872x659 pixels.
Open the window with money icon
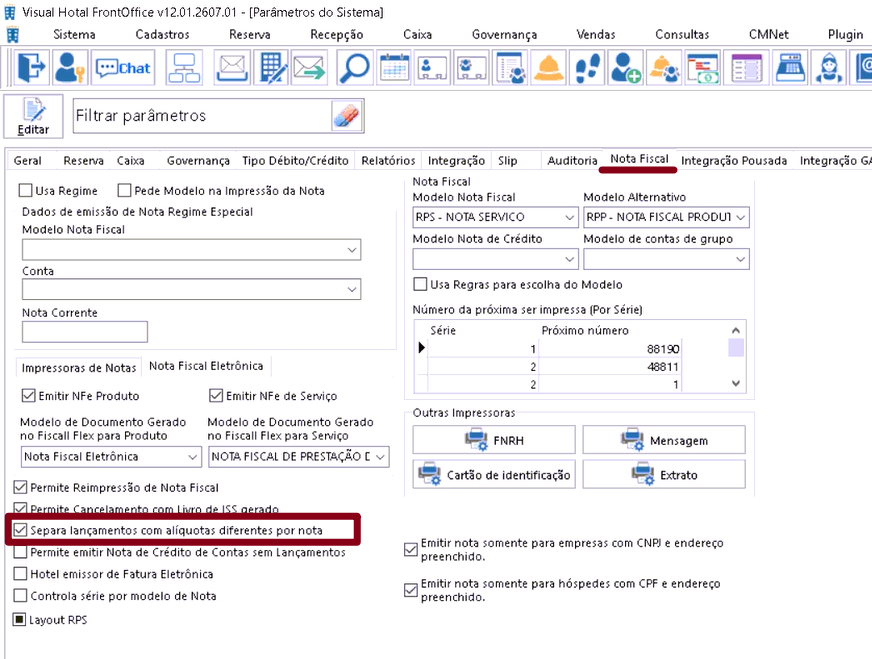[703, 67]
